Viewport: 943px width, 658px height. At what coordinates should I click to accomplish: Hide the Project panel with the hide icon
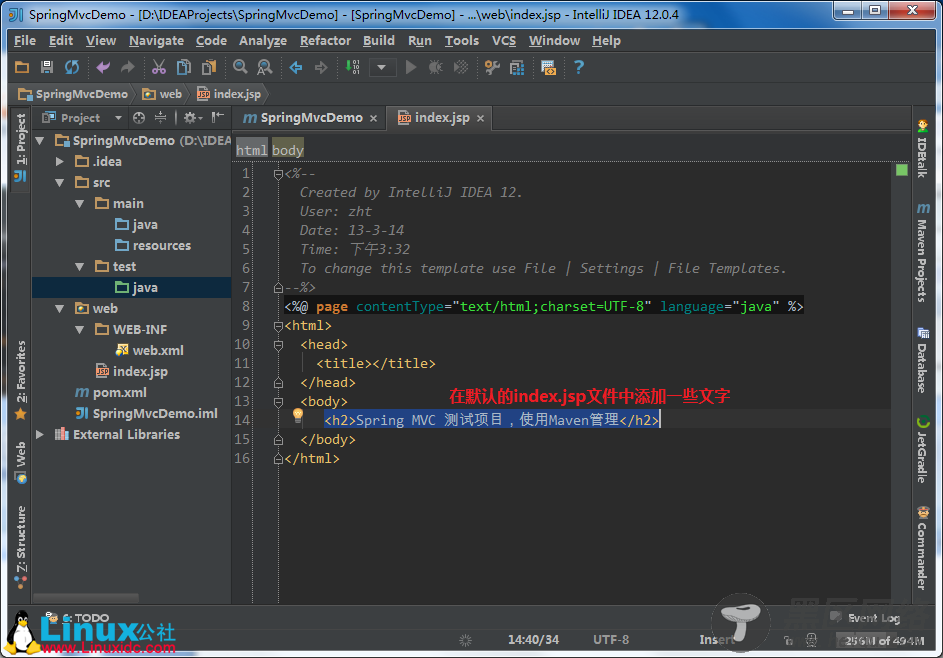(x=217, y=117)
